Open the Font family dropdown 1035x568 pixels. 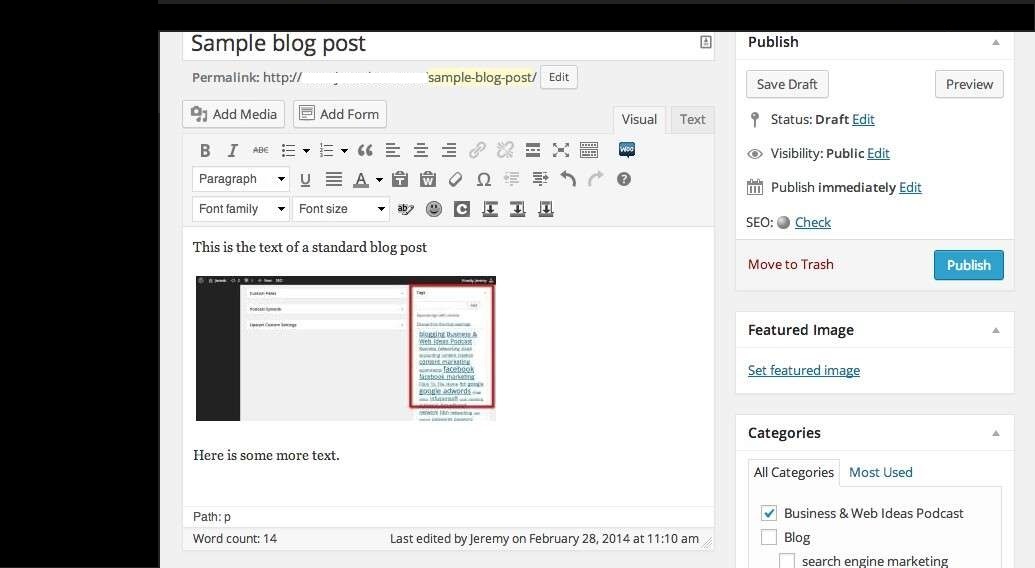[241, 208]
